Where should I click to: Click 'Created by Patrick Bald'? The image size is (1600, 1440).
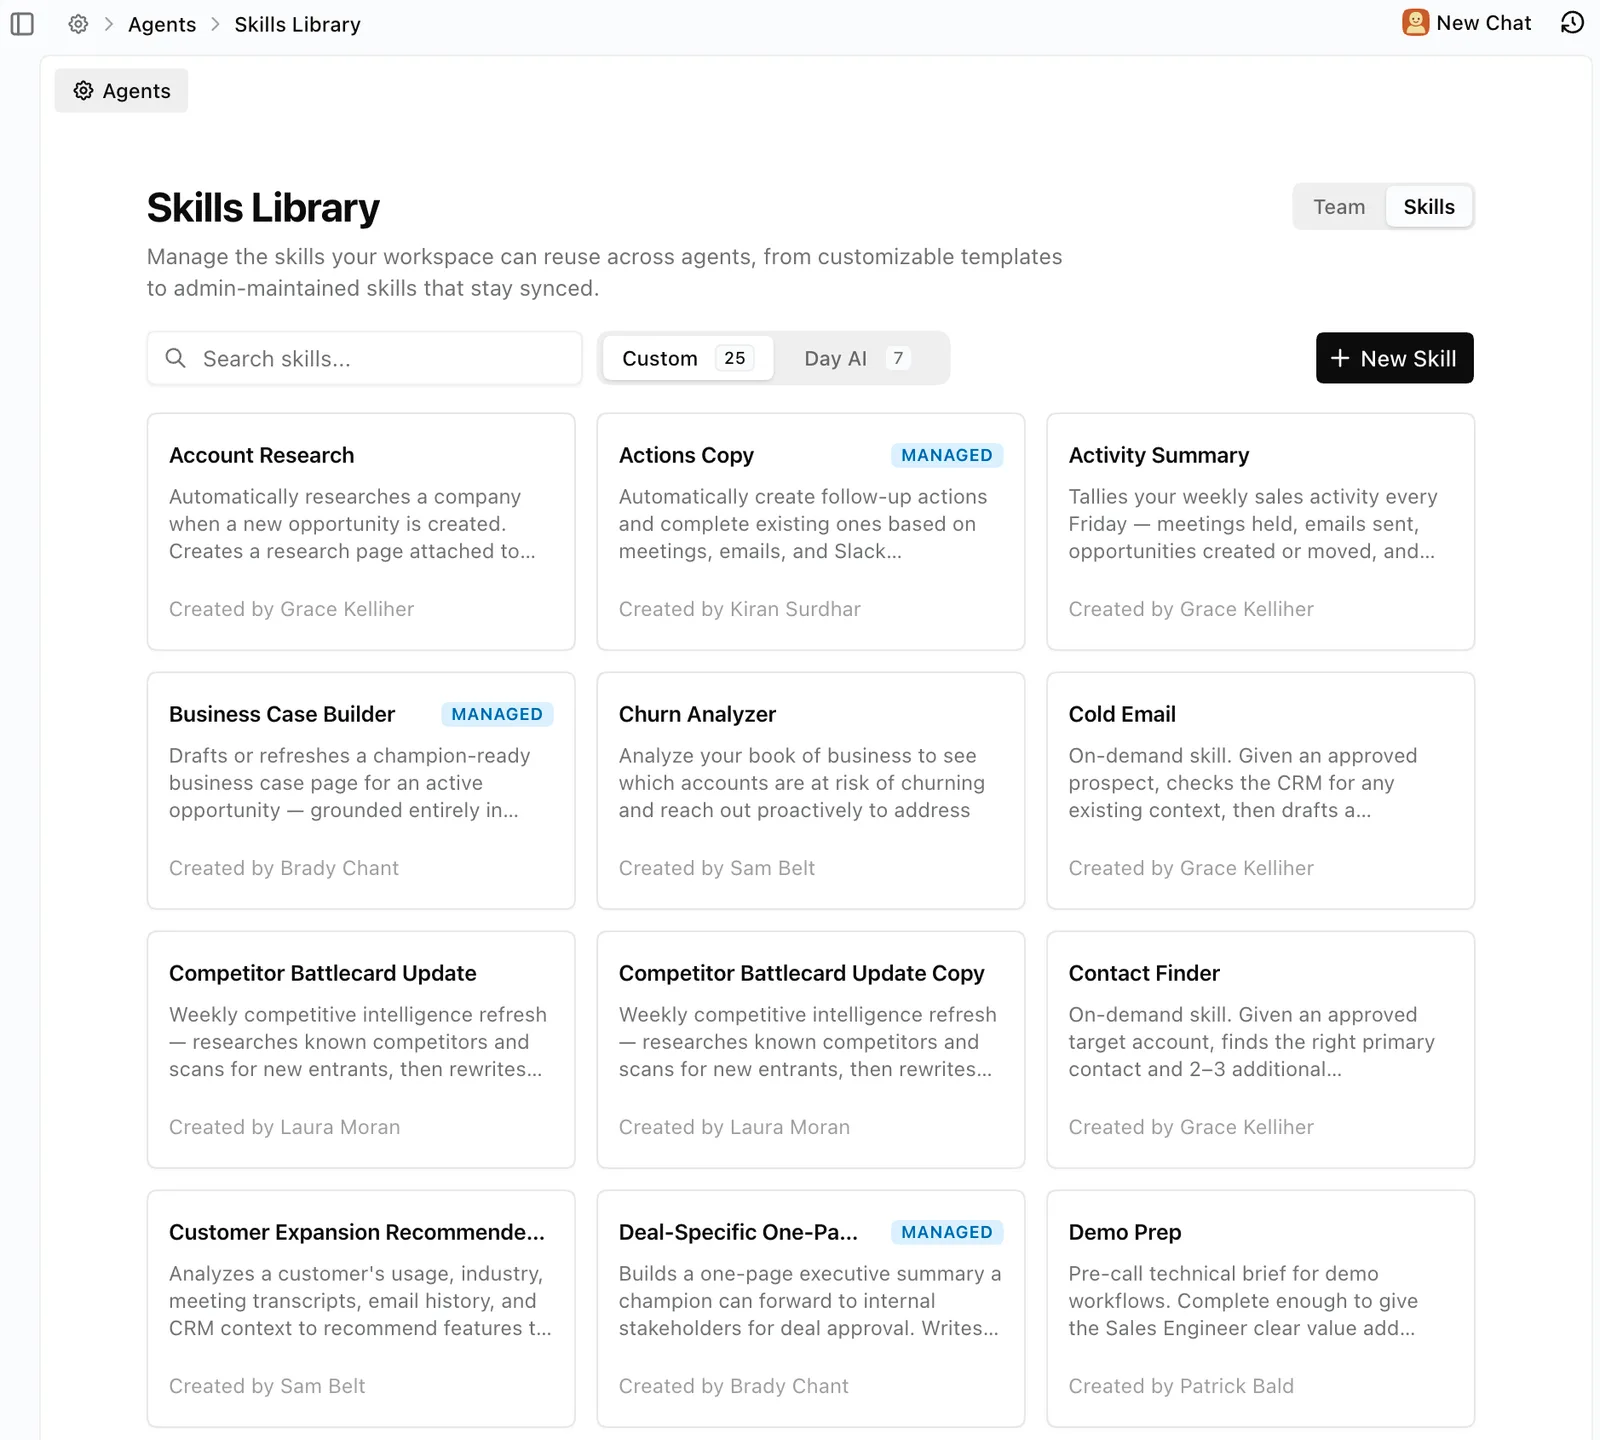pyautogui.click(x=1181, y=1386)
